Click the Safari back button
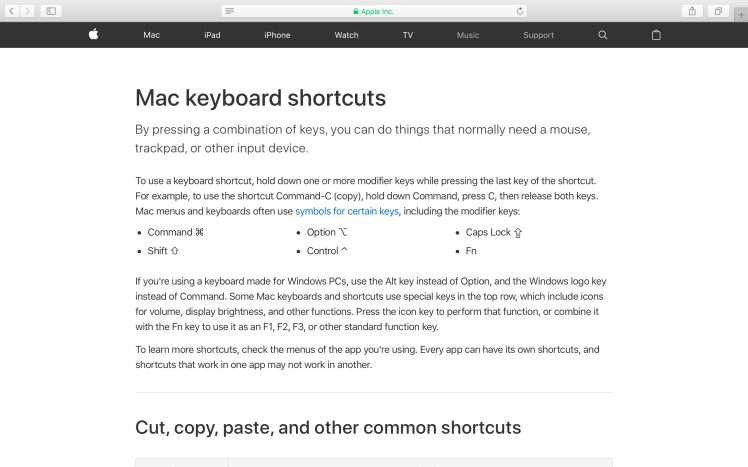748x467 pixels. (x=10, y=10)
